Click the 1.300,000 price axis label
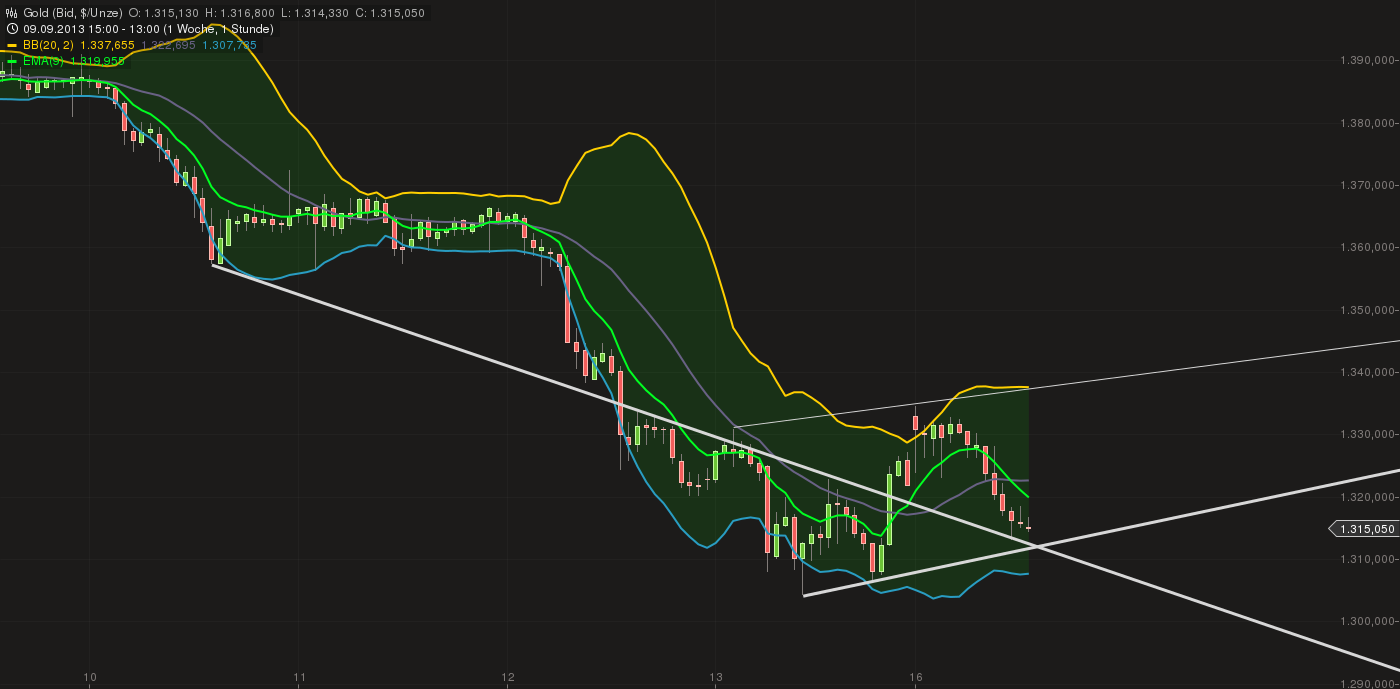Screen dimensions: 1400x689 1368,621
